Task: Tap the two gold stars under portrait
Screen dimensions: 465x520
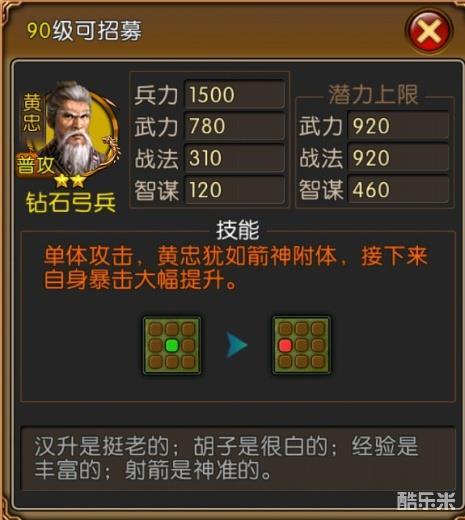Action: (70, 181)
